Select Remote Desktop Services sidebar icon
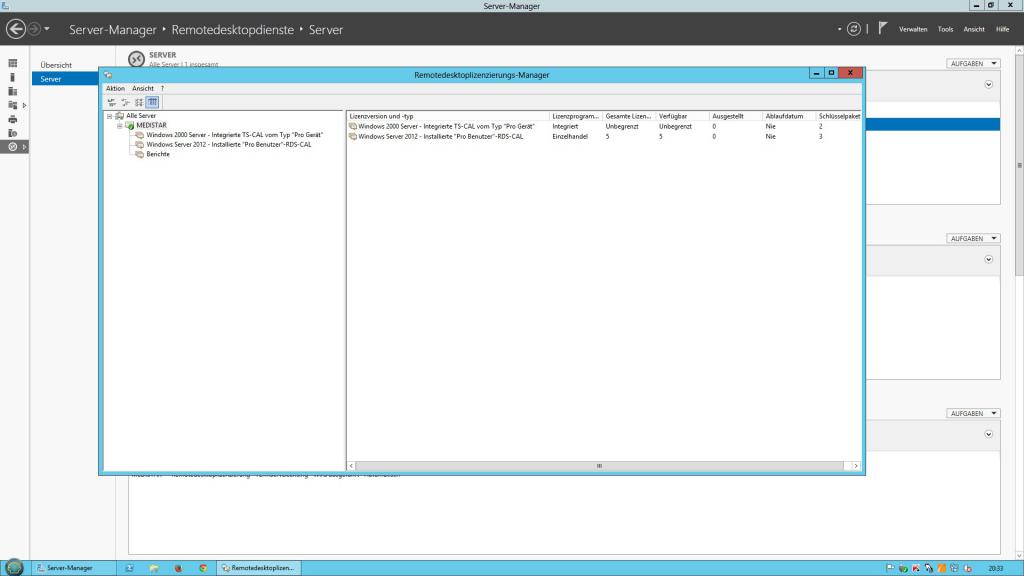 [x=12, y=147]
